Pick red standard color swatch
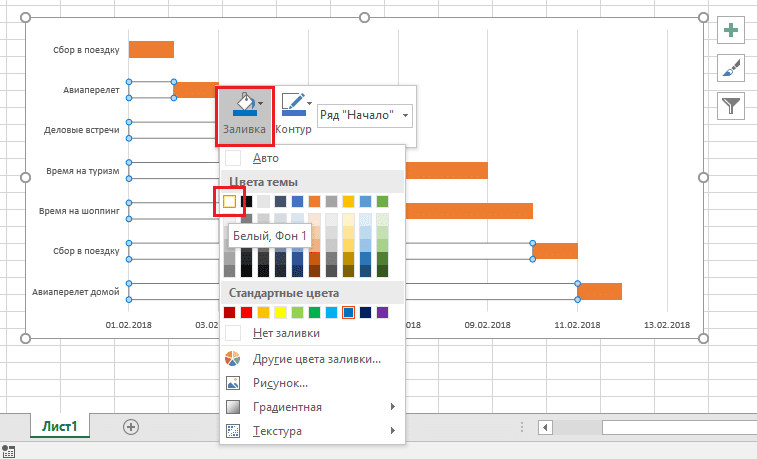 (x=247, y=313)
